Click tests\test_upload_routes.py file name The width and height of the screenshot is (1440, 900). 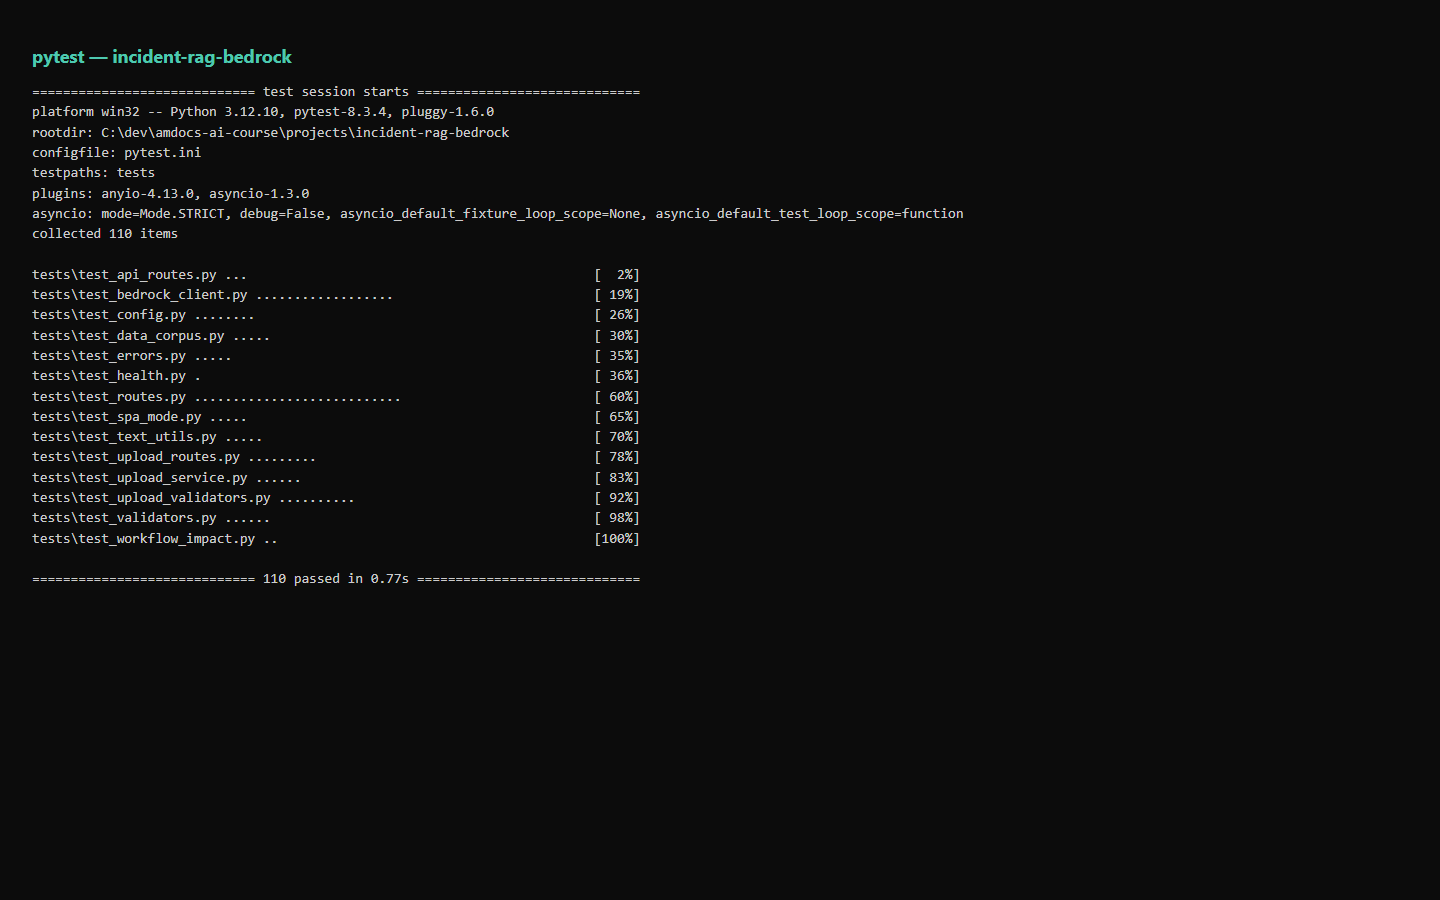(136, 457)
